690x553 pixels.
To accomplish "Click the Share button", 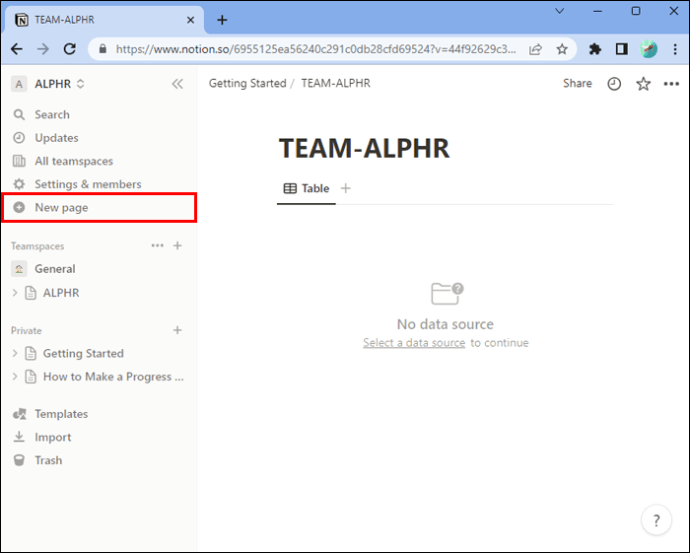I will pyautogui.click(x=577, y=84).
